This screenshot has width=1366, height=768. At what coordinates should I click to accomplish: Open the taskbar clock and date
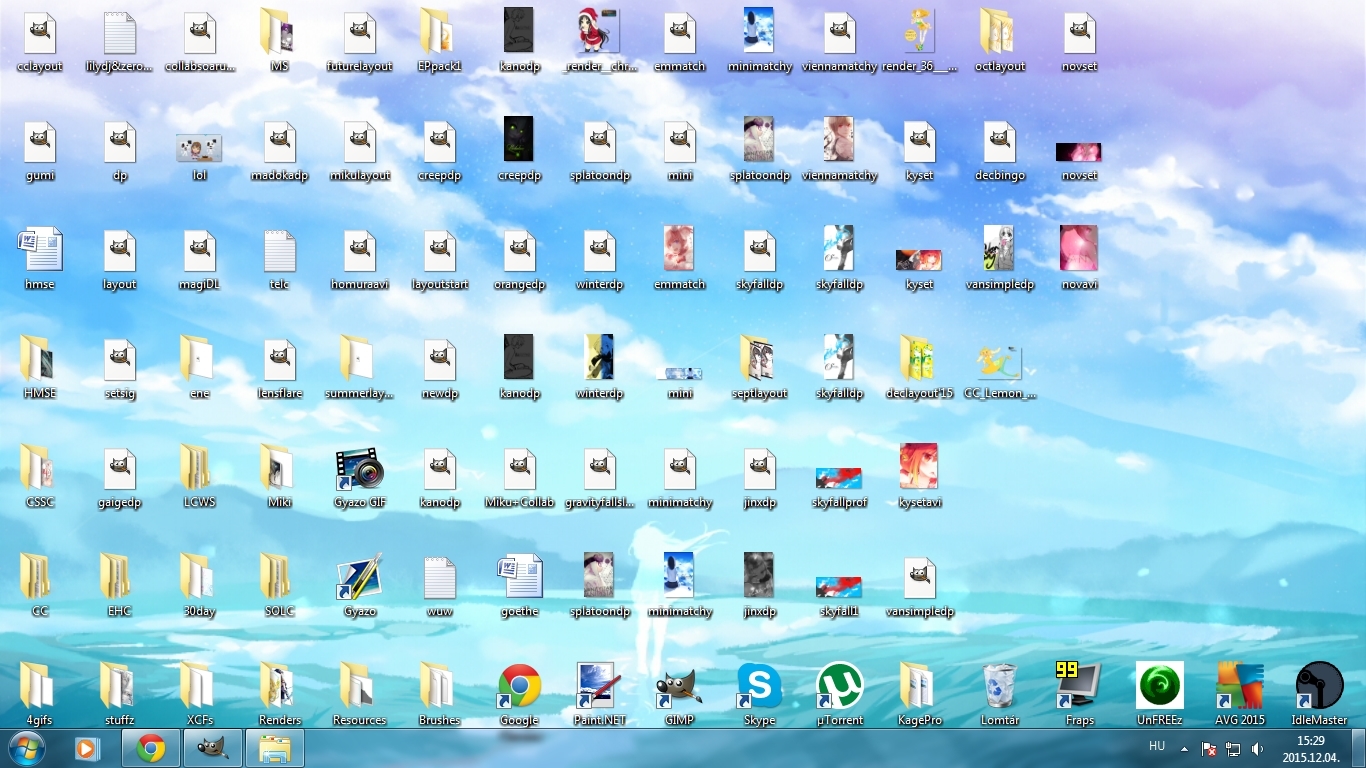click(1310, 749)
